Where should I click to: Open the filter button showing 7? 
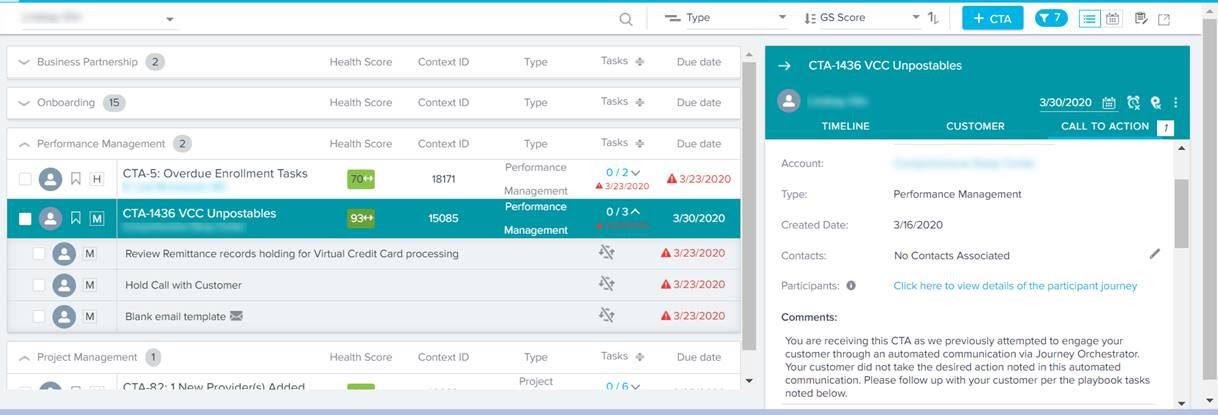(1051, 18)
